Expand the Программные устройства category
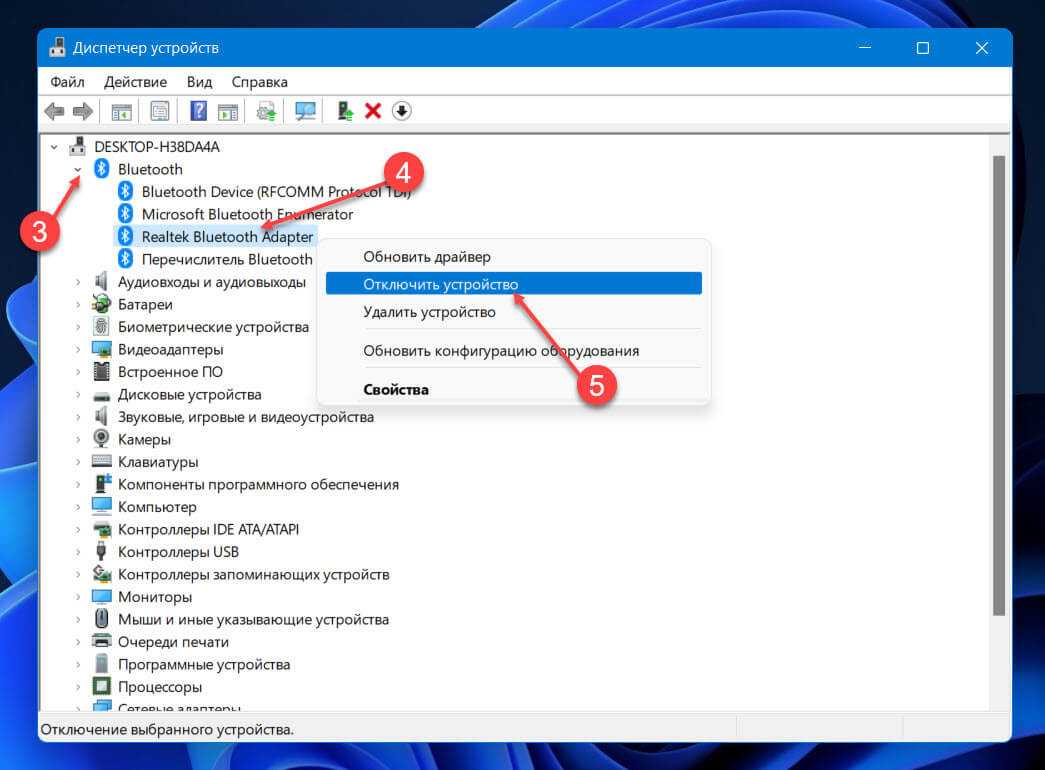 point(78,664)
